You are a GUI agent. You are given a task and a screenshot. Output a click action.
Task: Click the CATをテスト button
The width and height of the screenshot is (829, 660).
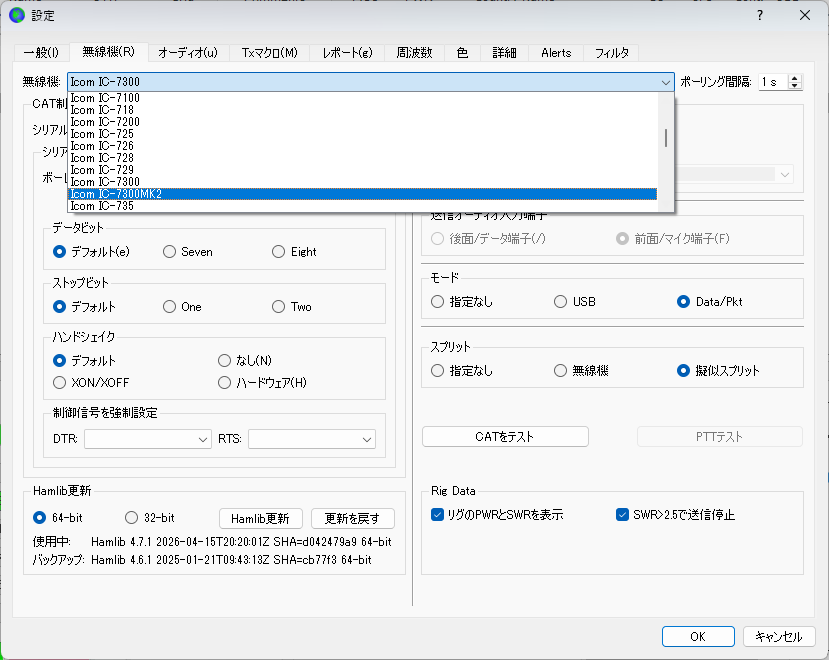pyautogui.click(x=505, y=437)
